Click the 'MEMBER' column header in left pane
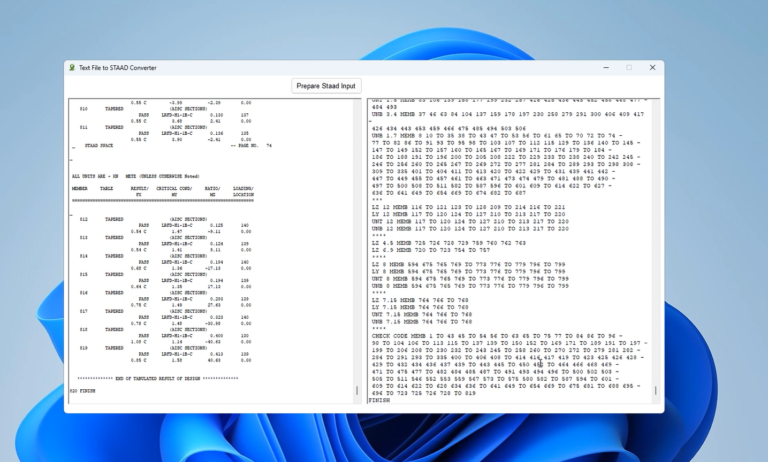Image resolution: width=768 pixels, height=462 pixels. [80, 189]
